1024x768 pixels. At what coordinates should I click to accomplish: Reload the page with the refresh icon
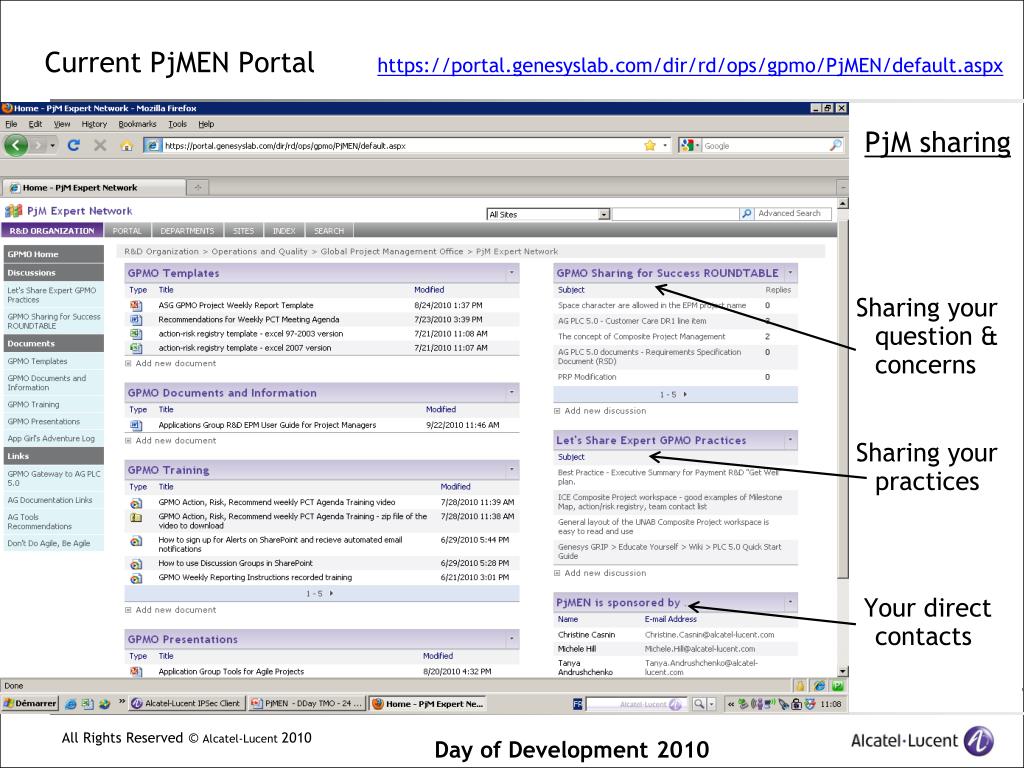point(74,145)
